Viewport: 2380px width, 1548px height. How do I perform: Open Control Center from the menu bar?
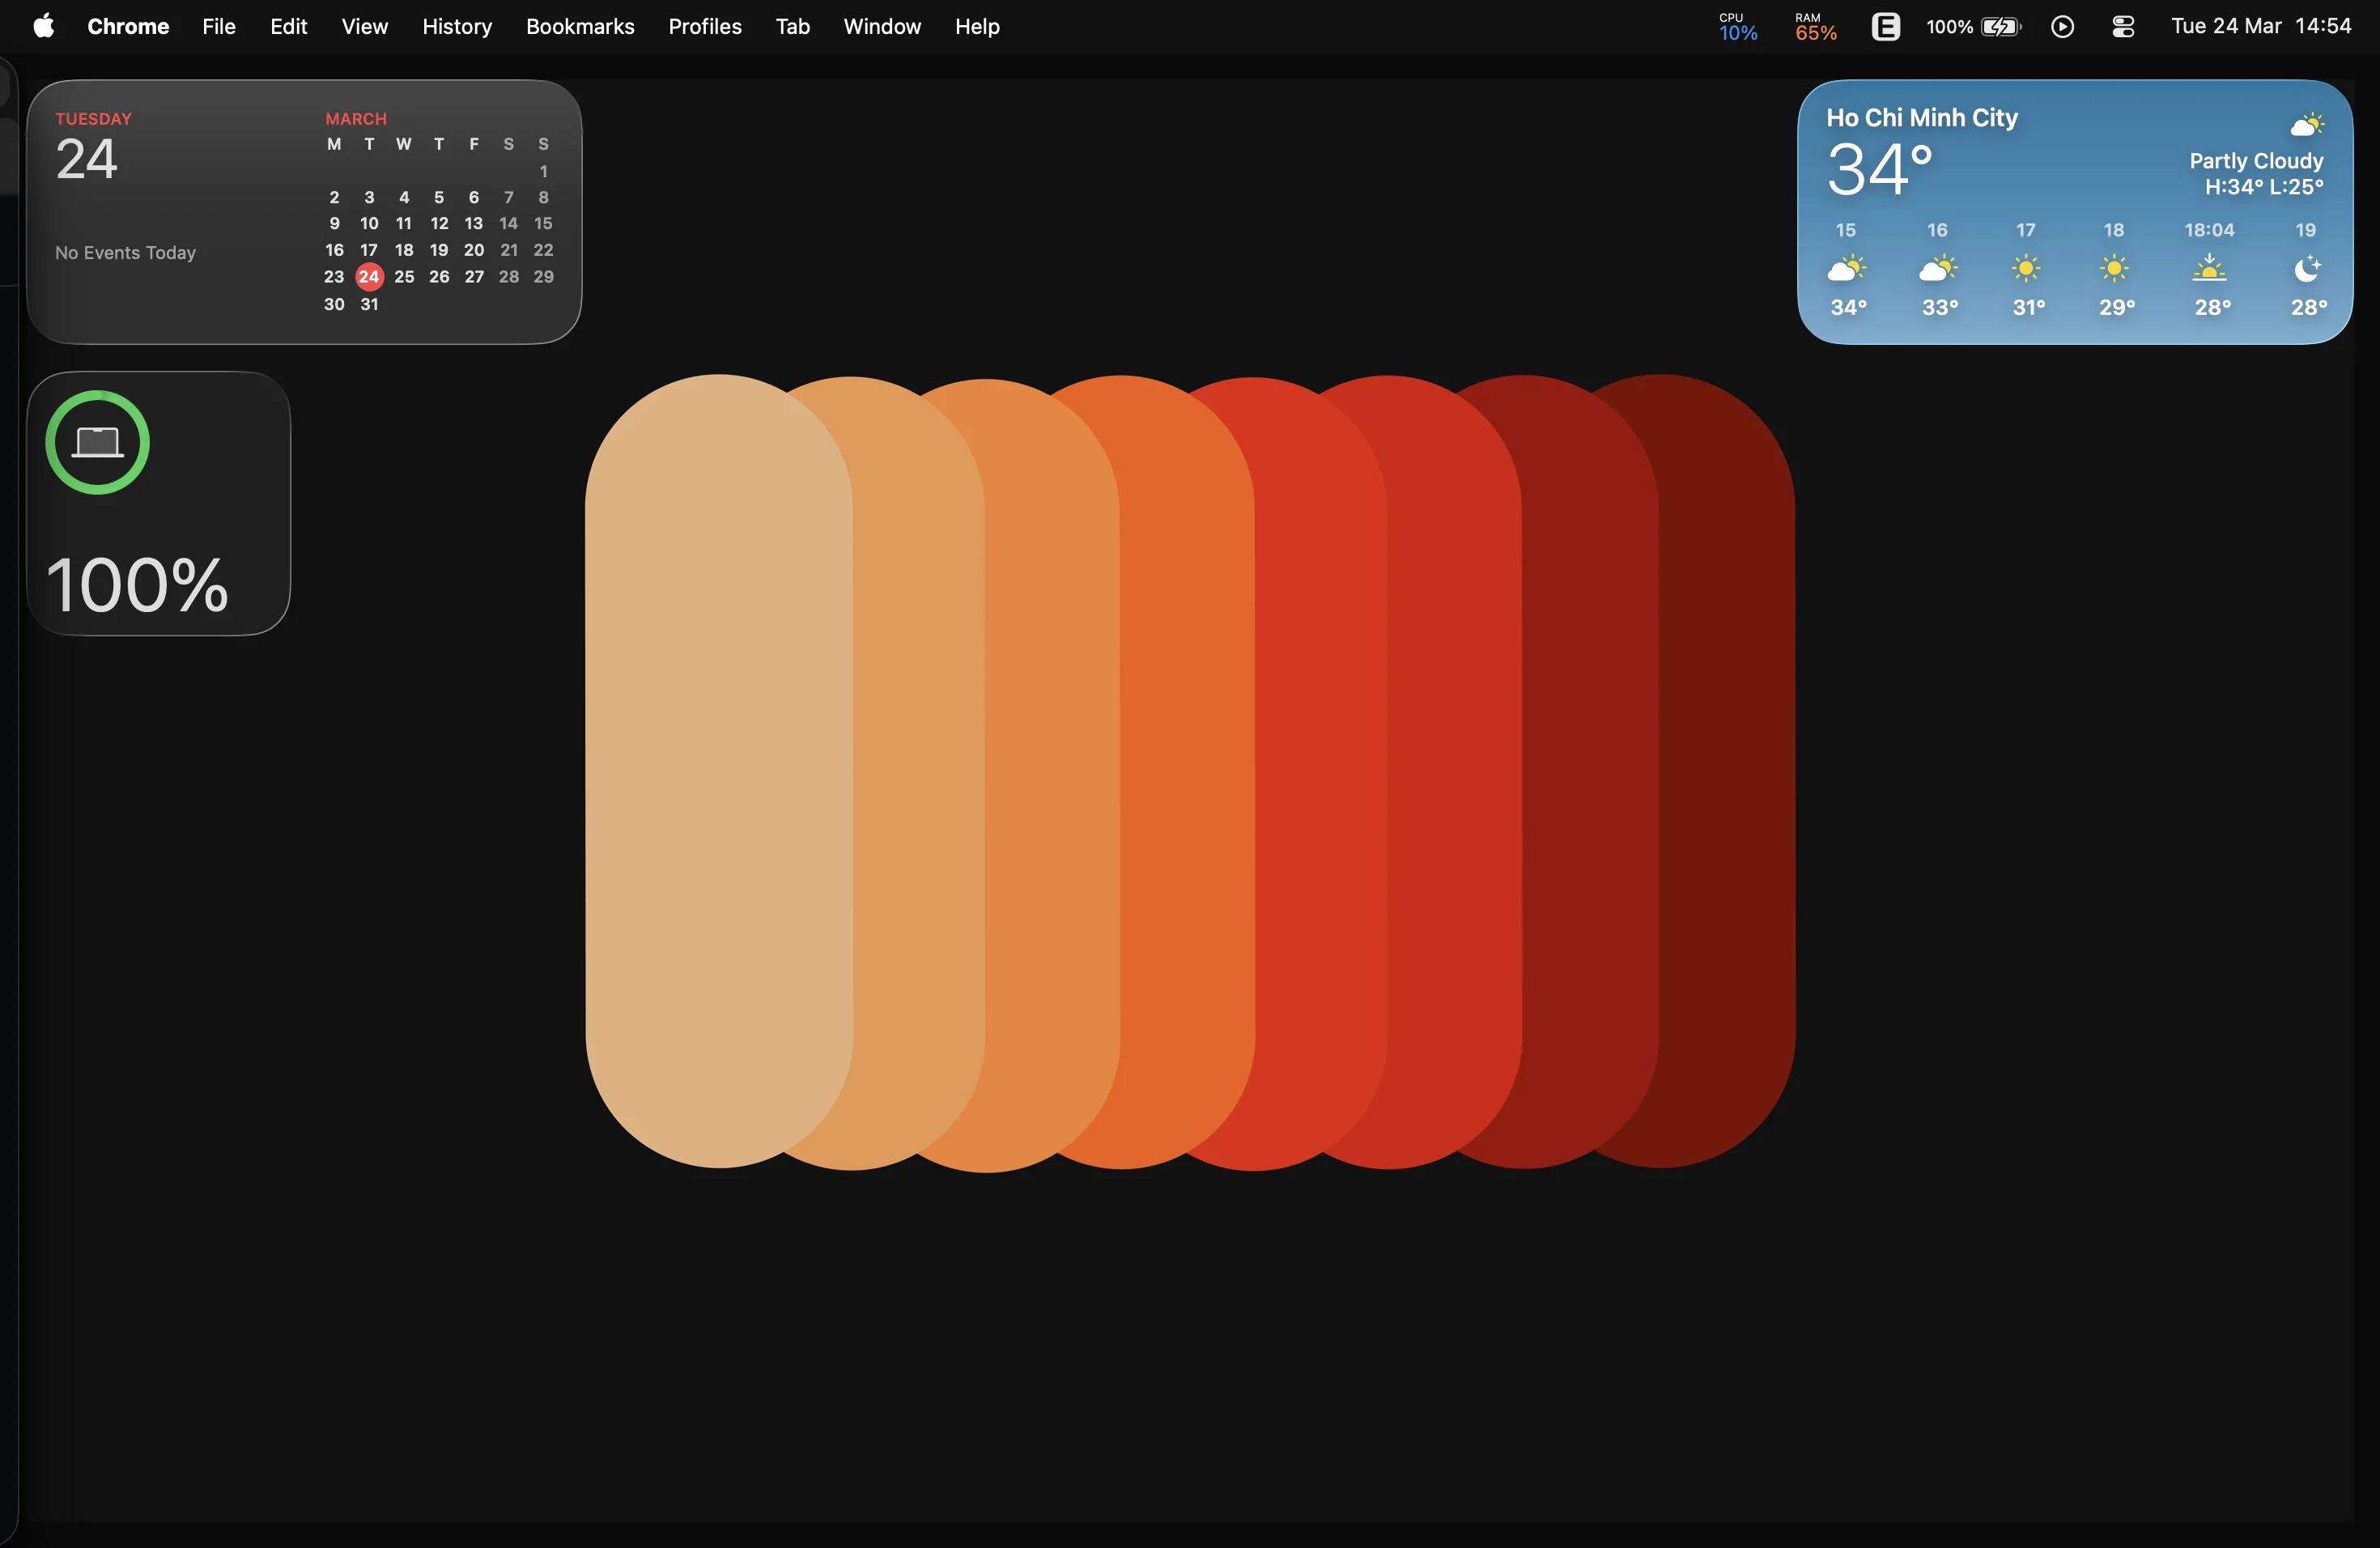[2123, 27]
